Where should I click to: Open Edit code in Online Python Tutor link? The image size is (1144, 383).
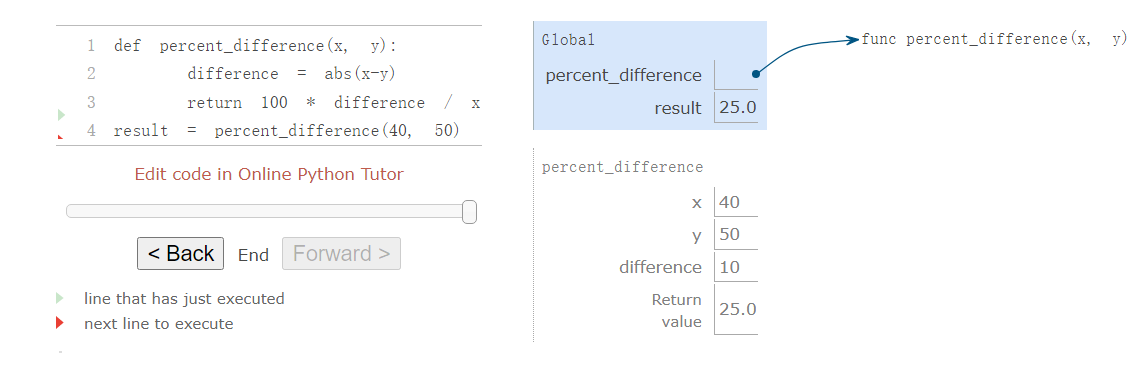pos(268,174)
